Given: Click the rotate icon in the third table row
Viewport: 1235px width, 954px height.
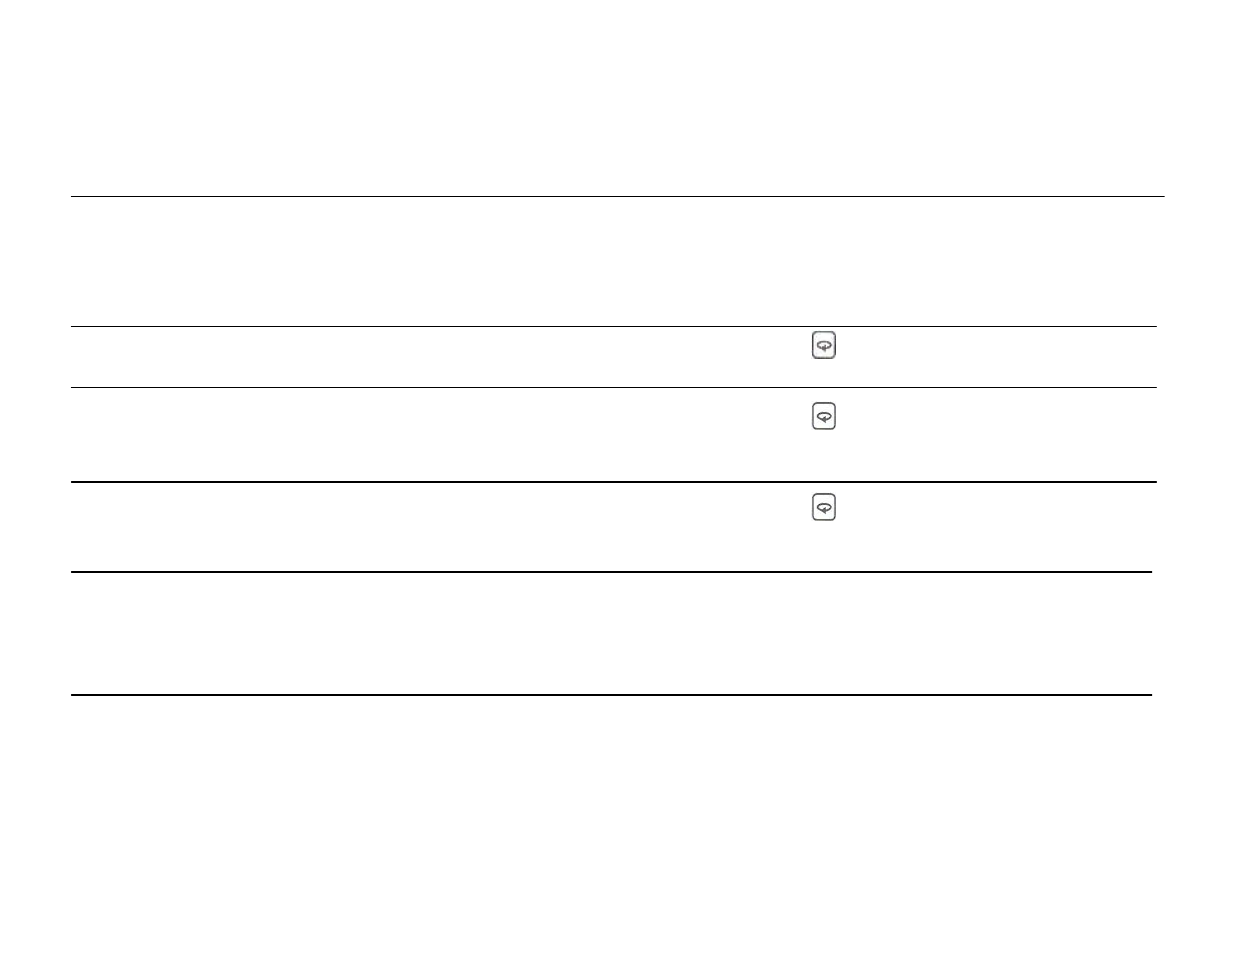Looking at the screenshot, I should click(x=823, y=507).
